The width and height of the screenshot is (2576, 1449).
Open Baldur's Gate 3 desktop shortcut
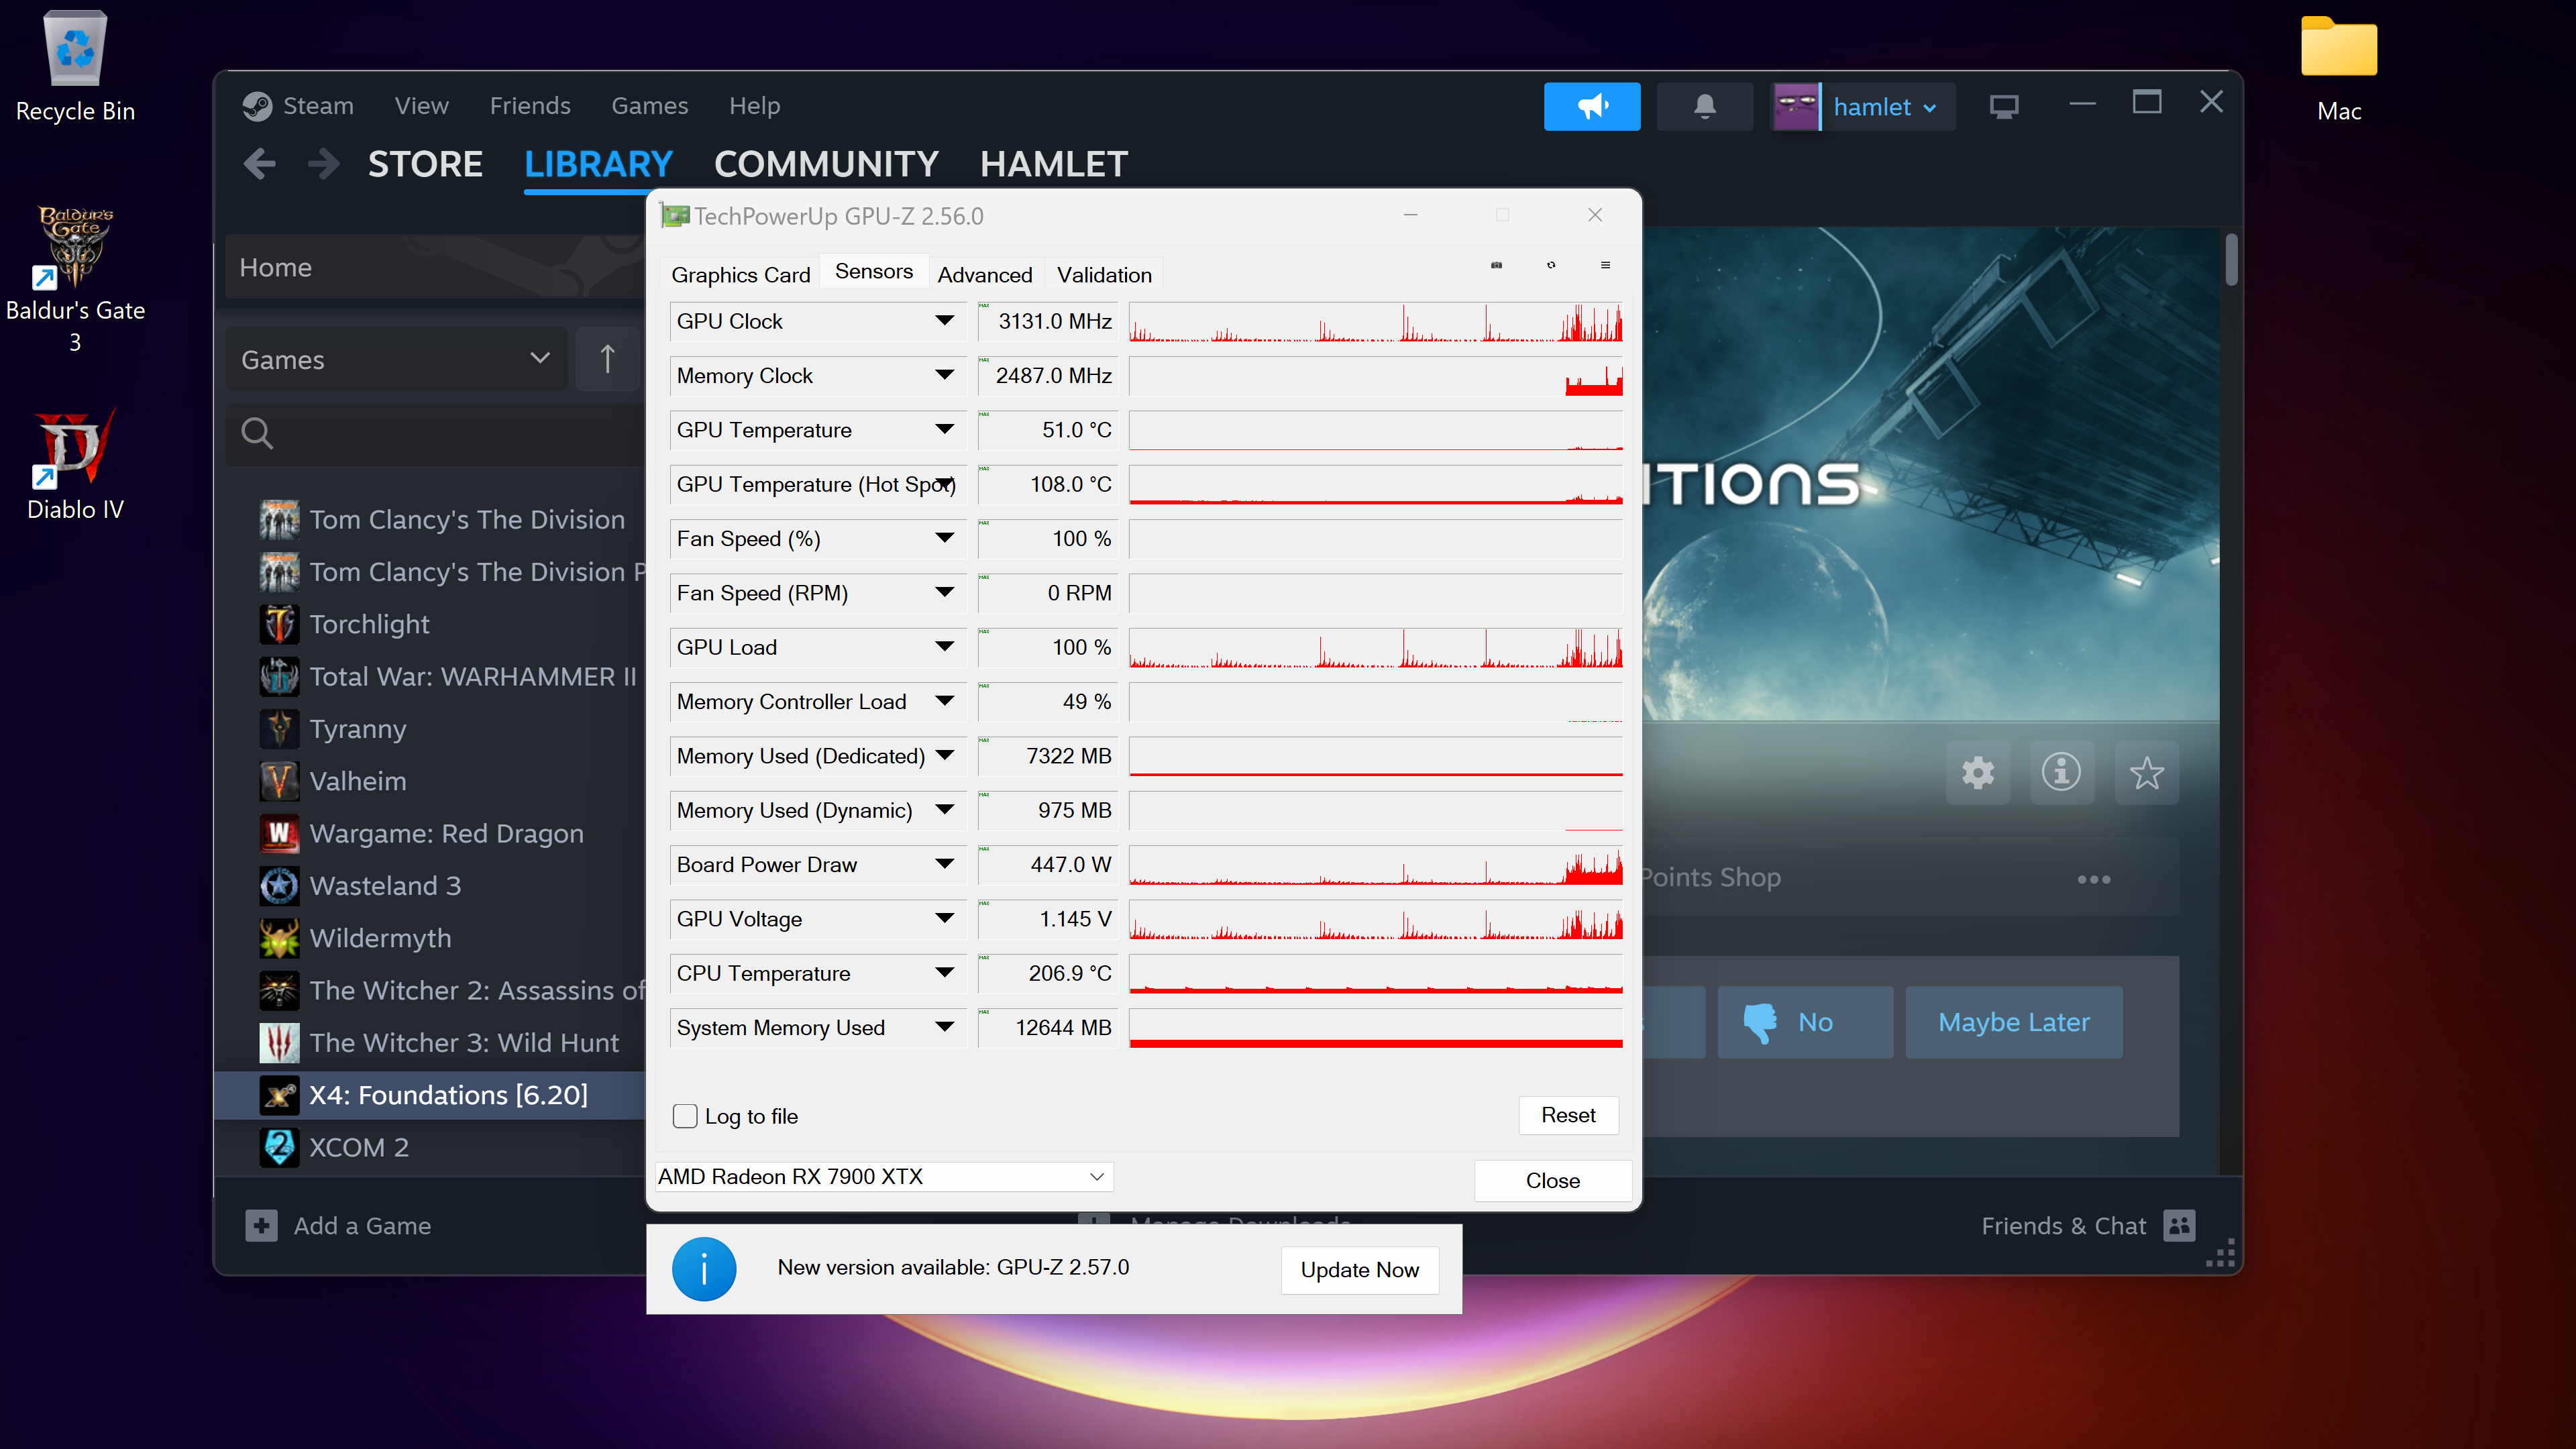coord(75,279)
